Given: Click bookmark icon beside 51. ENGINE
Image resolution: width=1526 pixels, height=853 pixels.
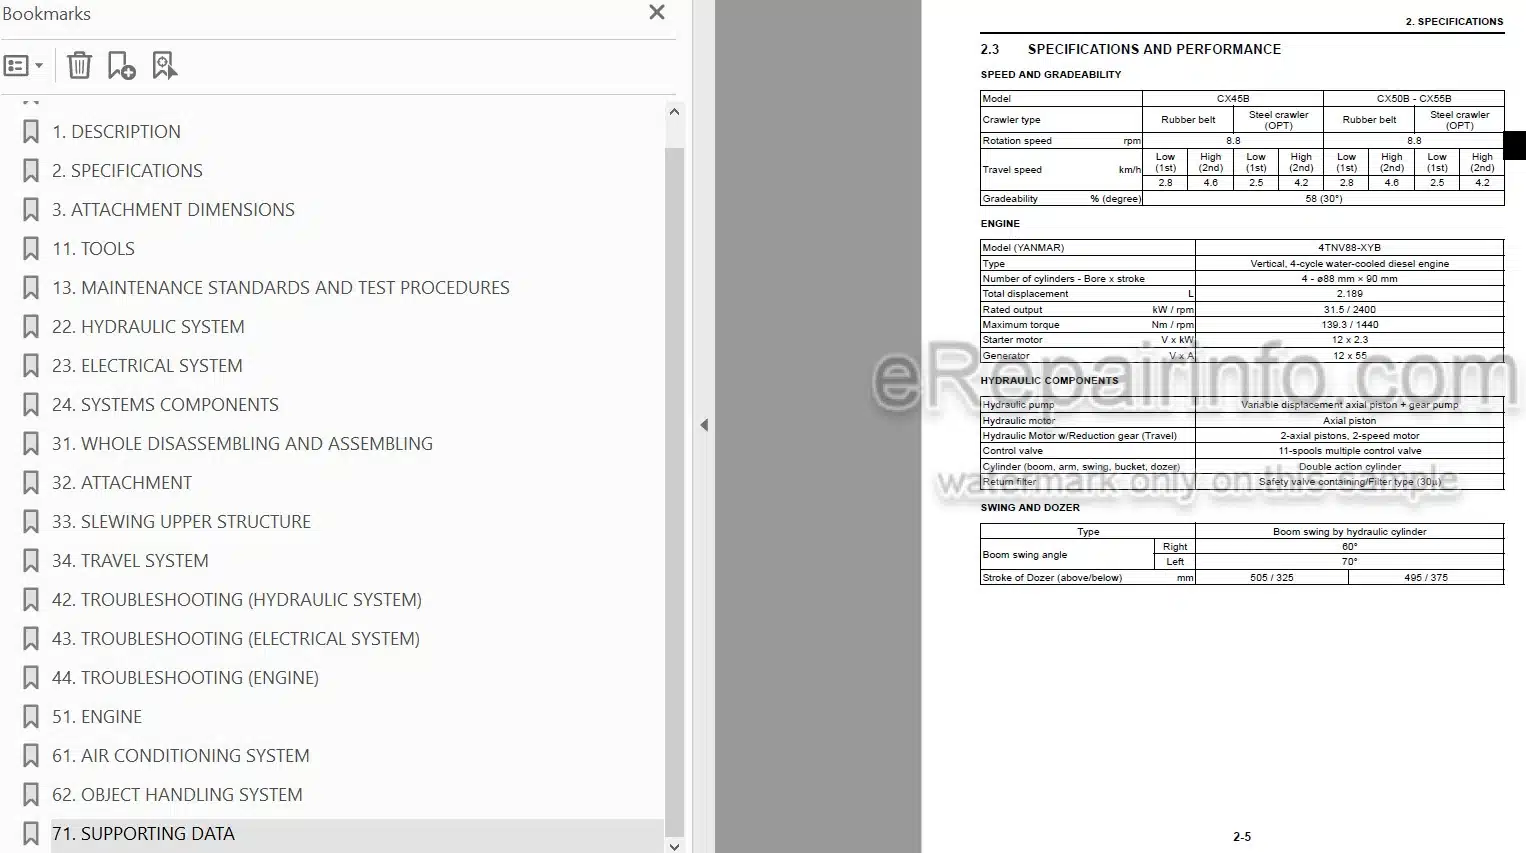Looking at the screenshot, I should click(x=31, y=717).
